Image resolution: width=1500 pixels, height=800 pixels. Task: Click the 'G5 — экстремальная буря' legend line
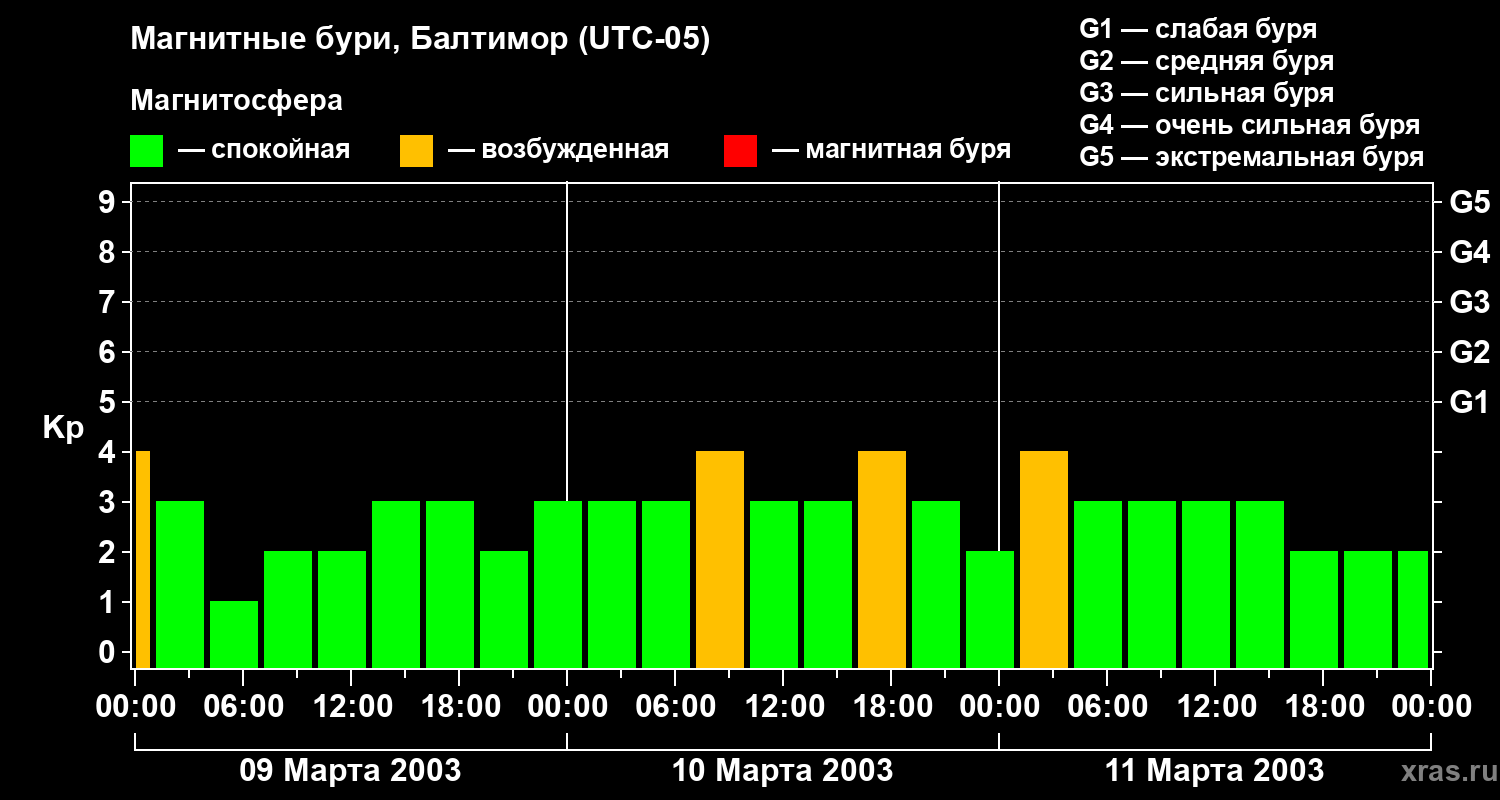click(x=1251, y=157)
